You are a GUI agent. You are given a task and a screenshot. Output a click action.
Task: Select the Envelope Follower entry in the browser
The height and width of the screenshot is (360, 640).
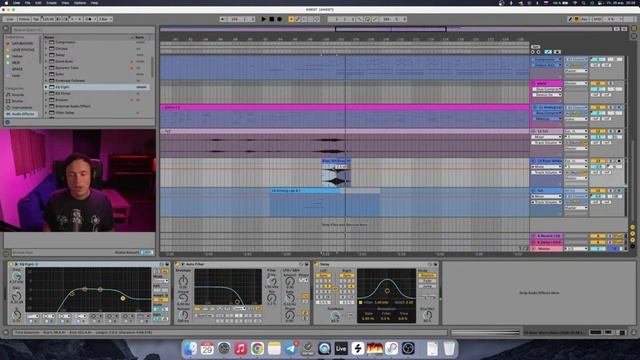70,80
